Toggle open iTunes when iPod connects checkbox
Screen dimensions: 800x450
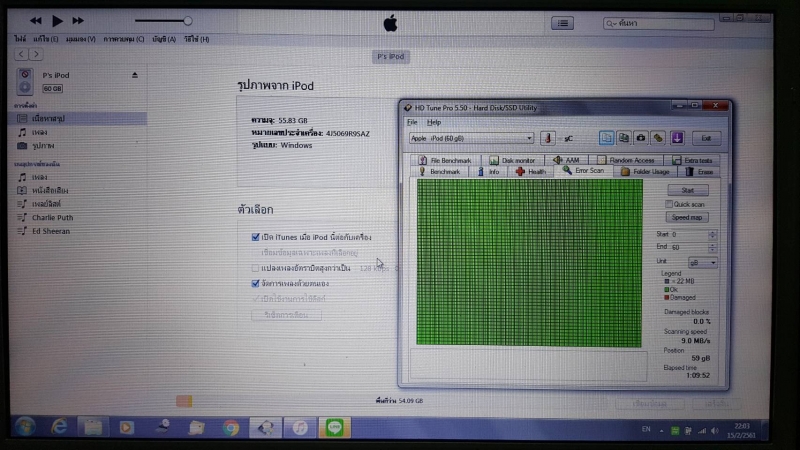(x=256, y=237)
